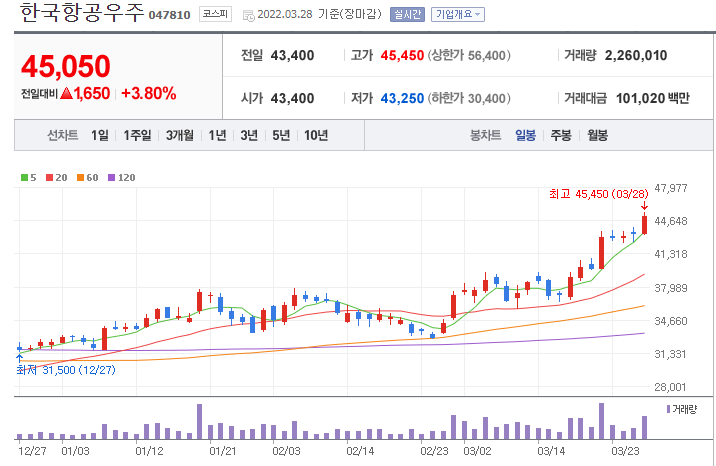The width and height of the screenshot is (716, 466).
Task: Click the tallest volume bar near 01/21
Action: [x=200, y=421]
